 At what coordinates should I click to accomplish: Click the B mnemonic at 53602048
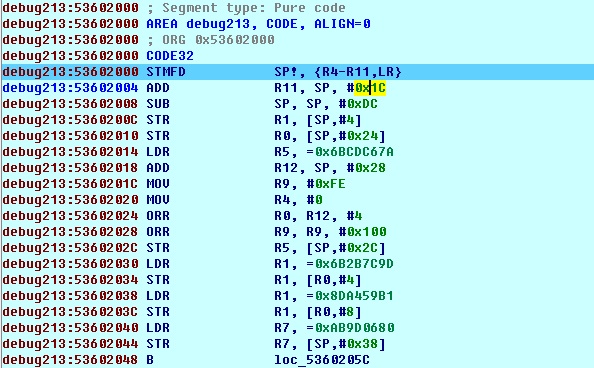150,360
